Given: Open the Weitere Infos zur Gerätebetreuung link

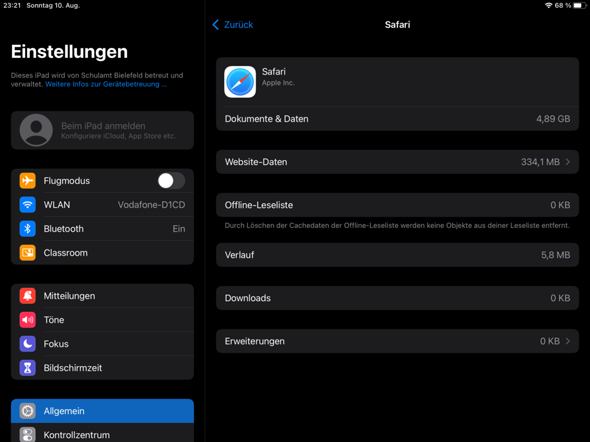Looking at the screenshot, I should pos(106,84).
